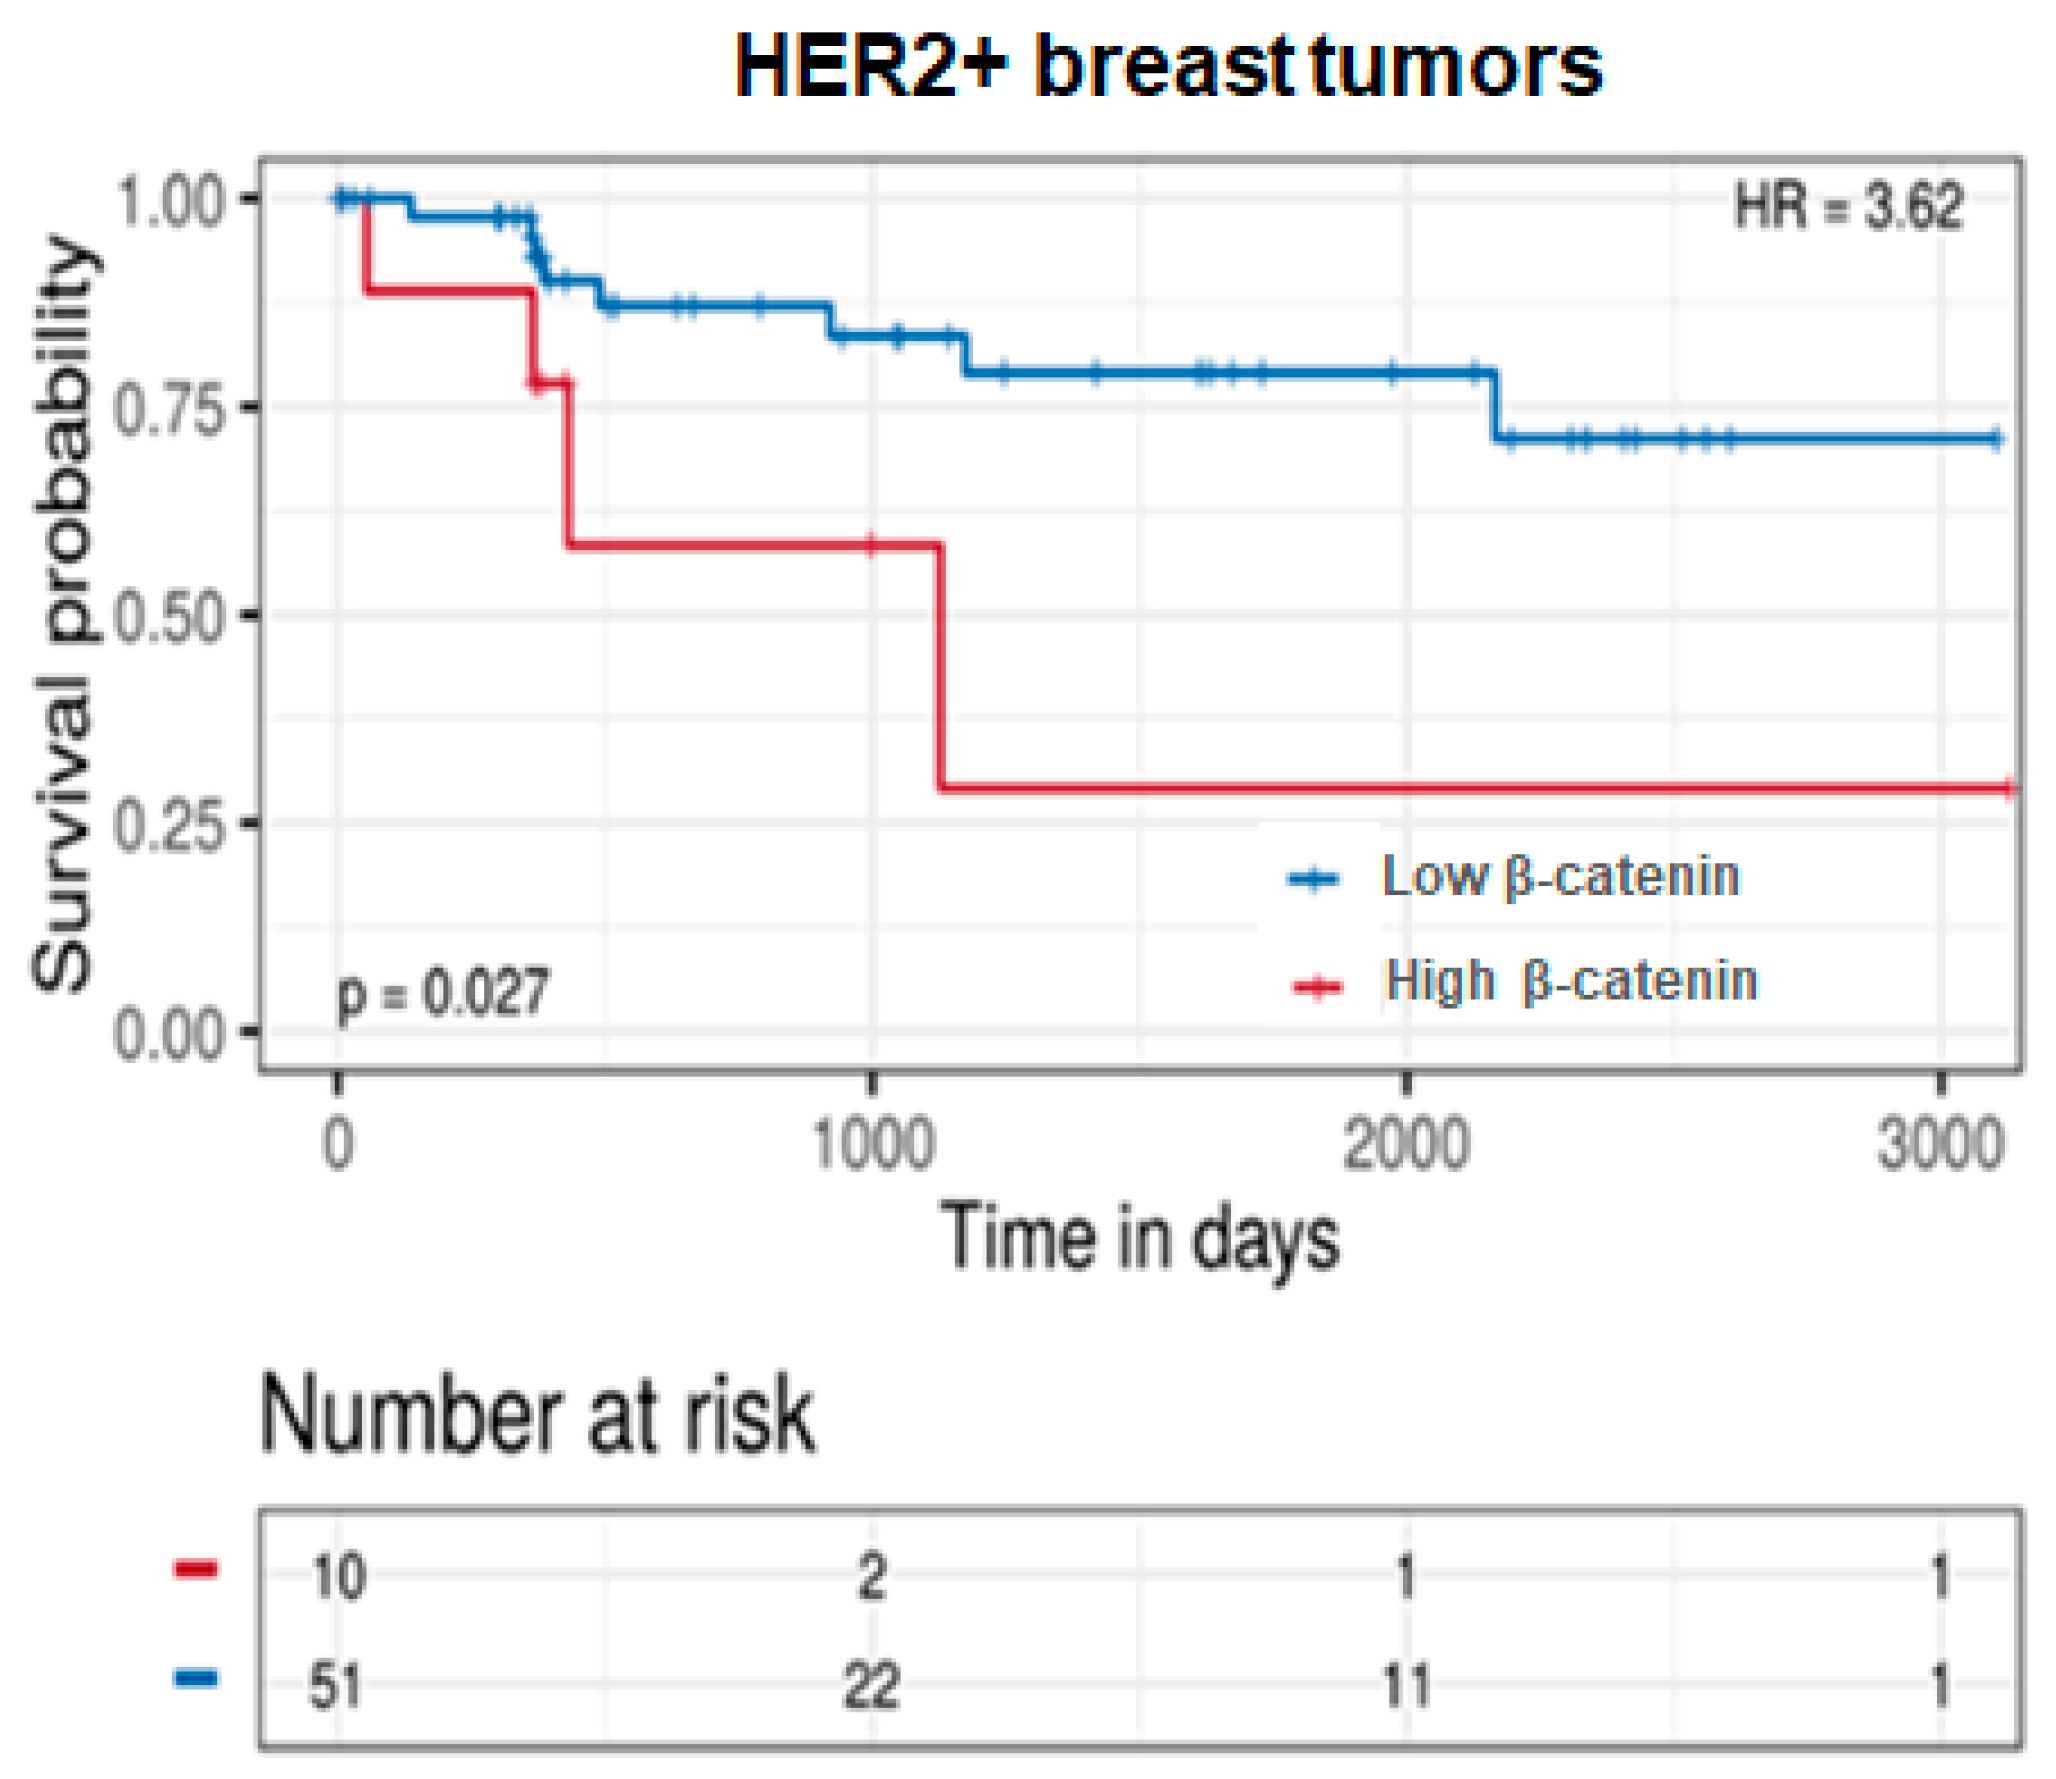Select the value 11 in the risk table
Image resolution: width=2056 pixels, height=1779 pixels.
1405,1686
